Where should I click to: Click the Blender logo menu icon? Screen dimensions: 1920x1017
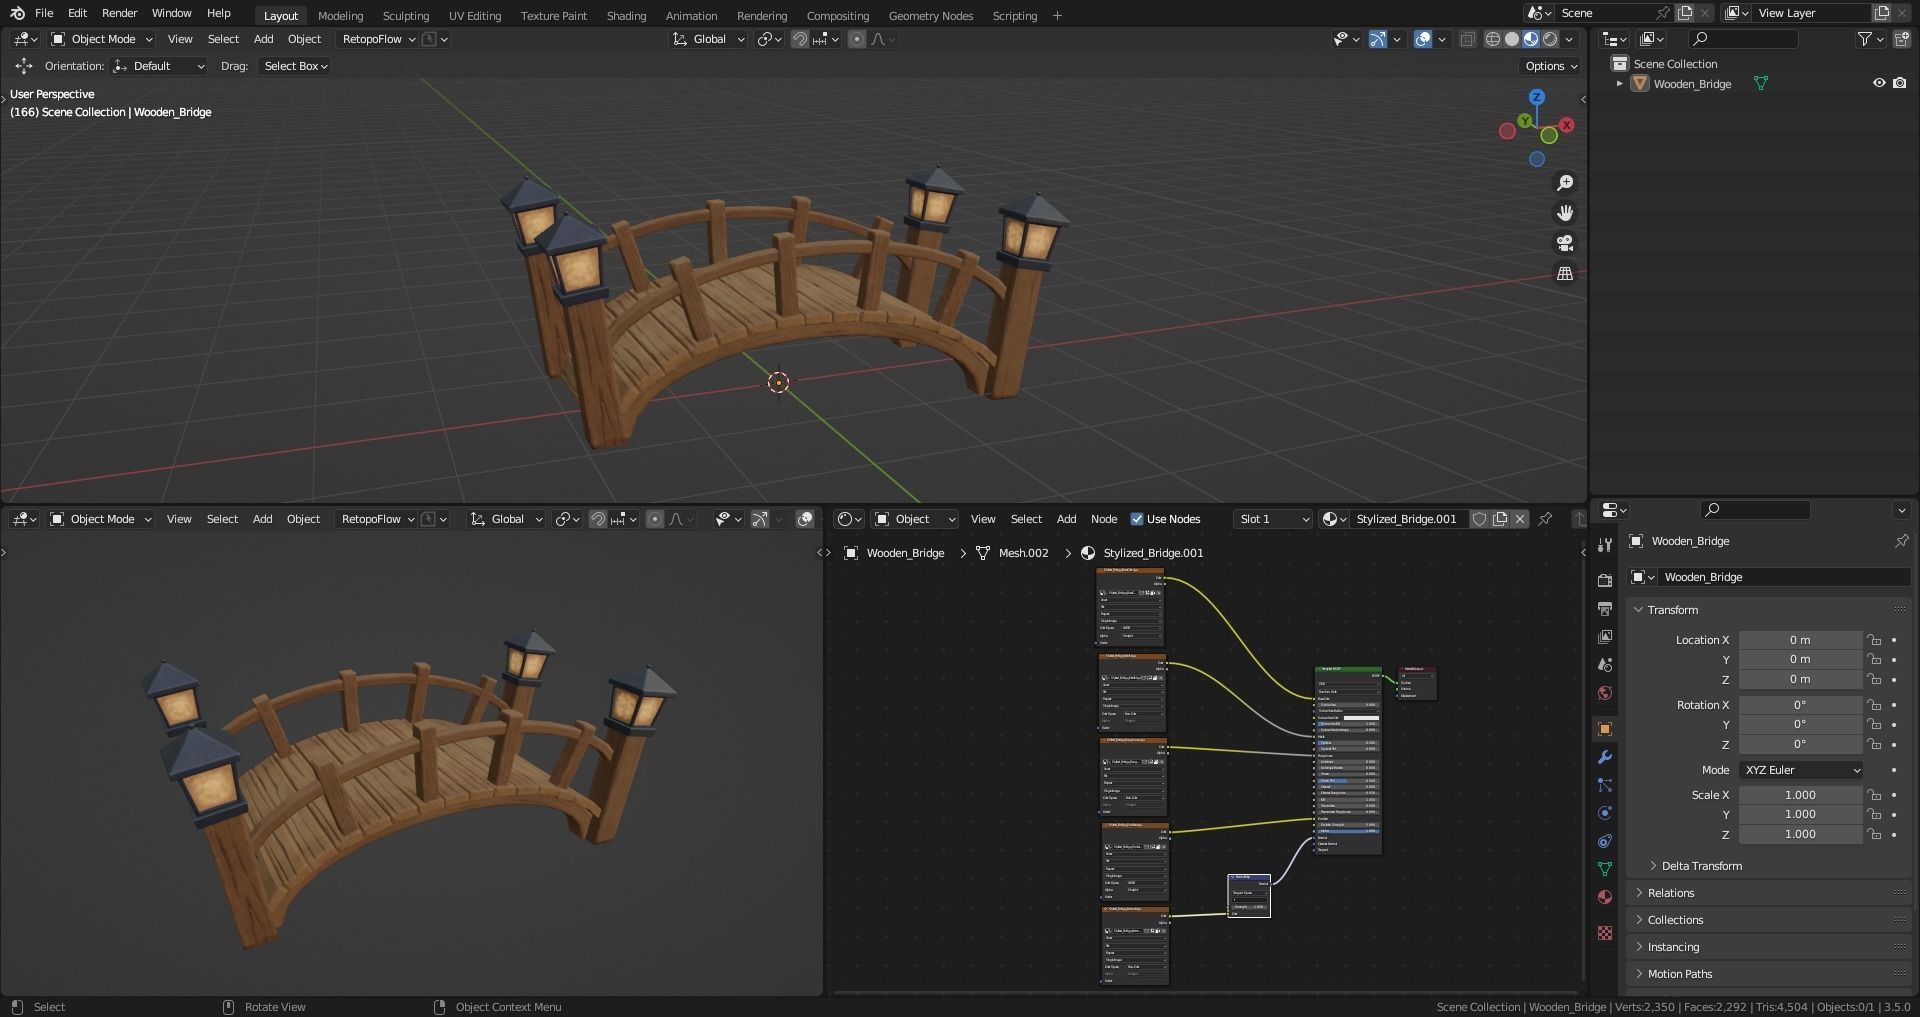pos(17,13)
